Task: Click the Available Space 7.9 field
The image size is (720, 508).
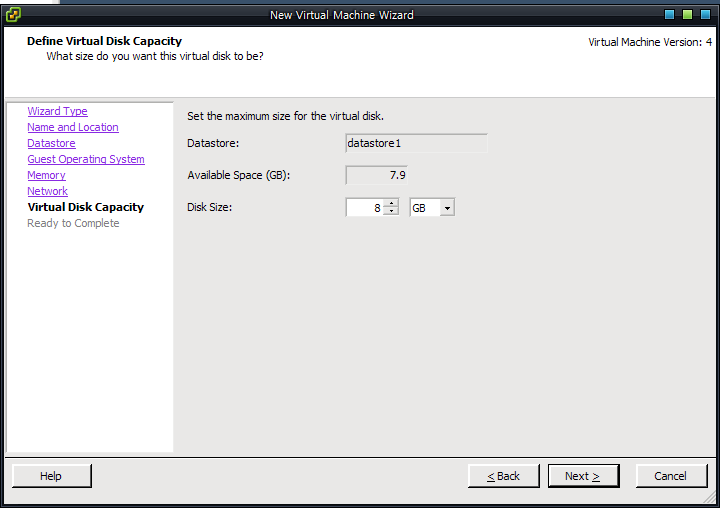Action: (x=376, y=175)
